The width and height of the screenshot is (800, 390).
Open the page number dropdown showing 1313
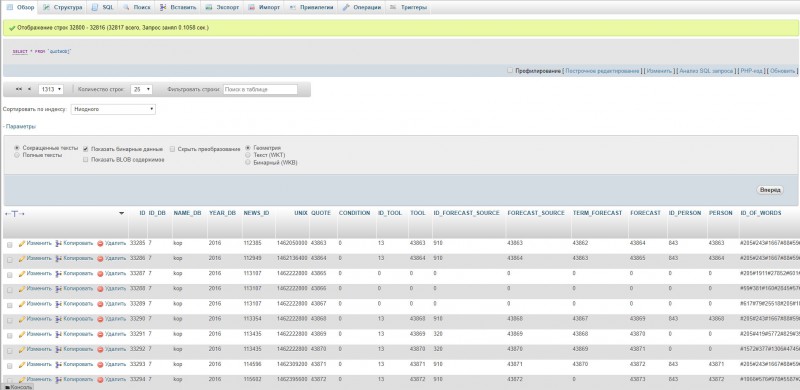[x=51, y=89]
